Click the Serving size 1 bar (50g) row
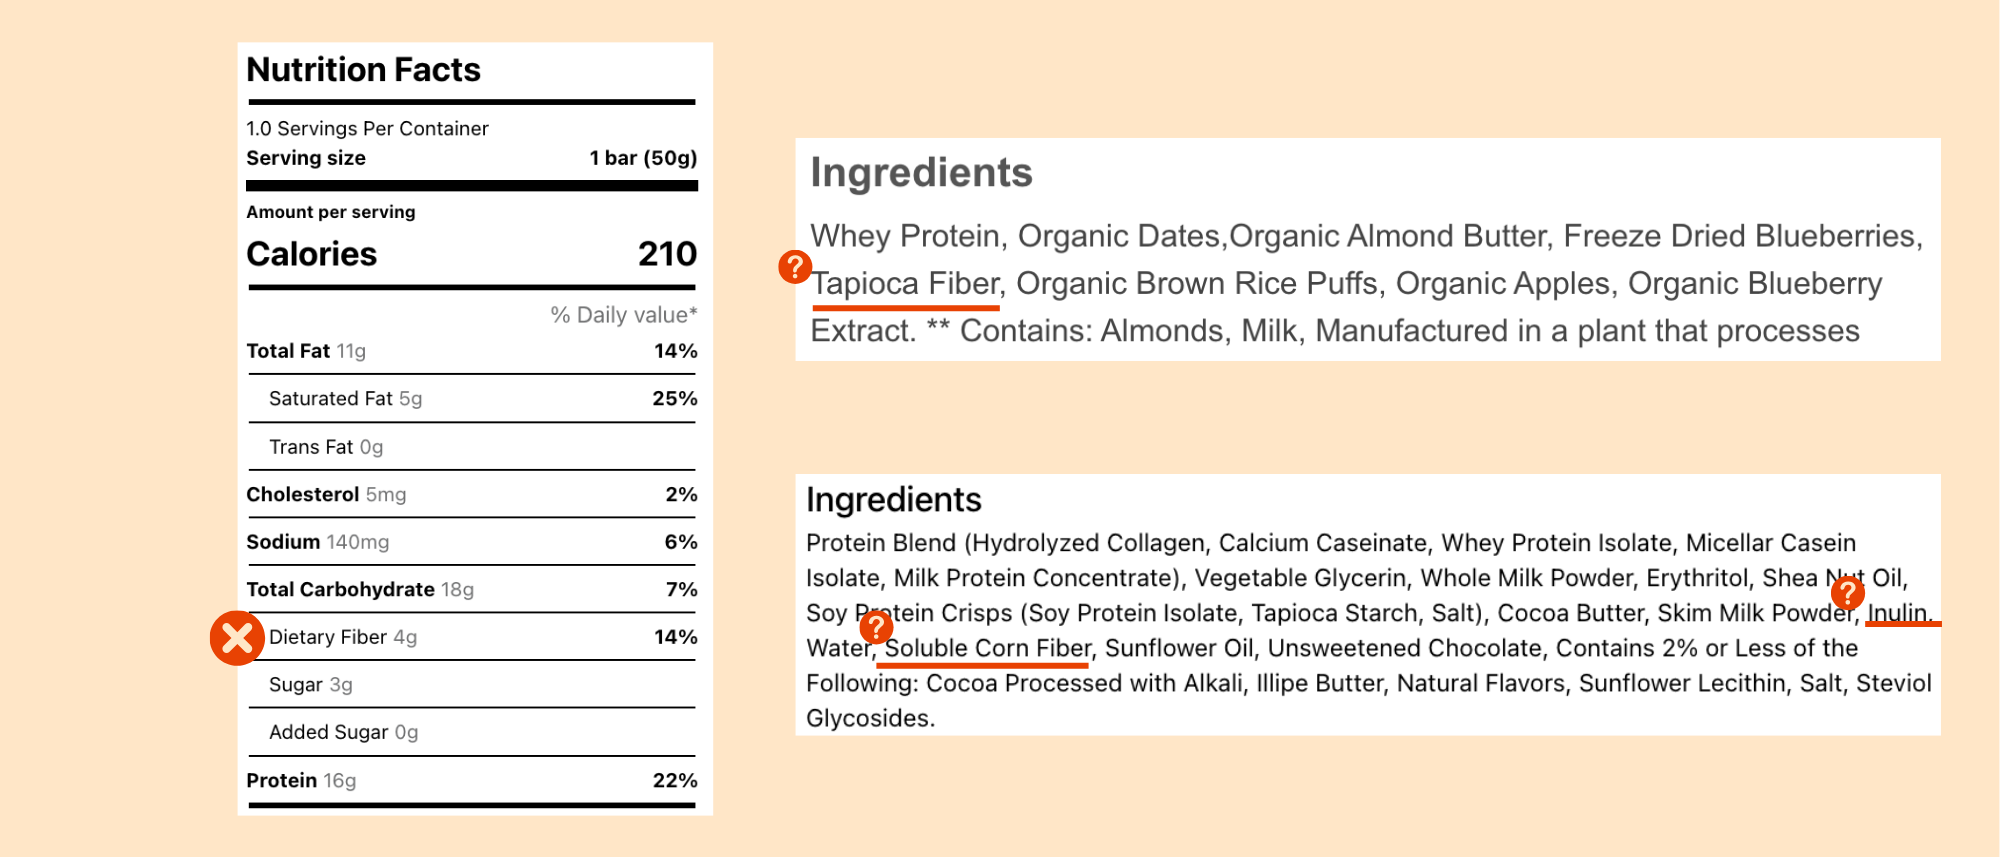The image size is (2000, 857). pos(472,158)
